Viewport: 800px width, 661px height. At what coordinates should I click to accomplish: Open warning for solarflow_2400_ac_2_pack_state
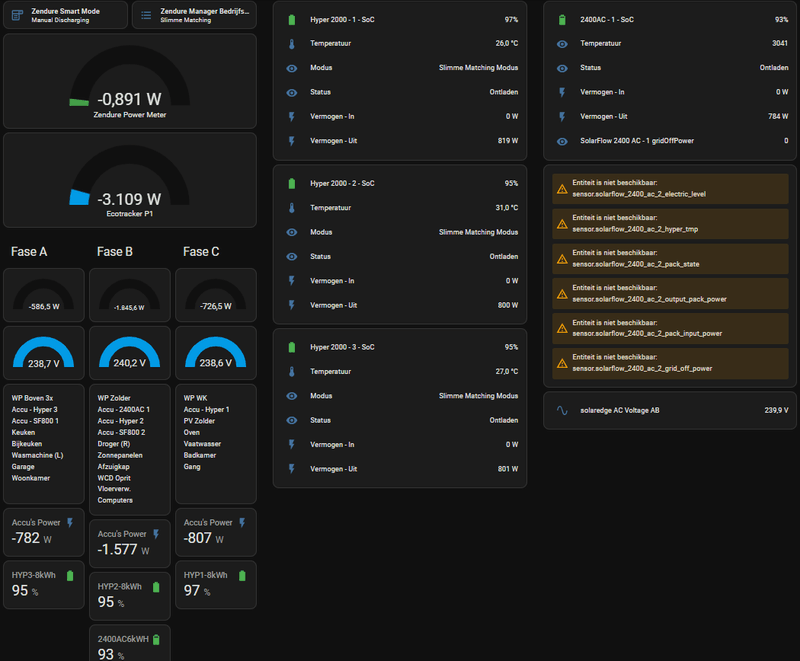click(670, 259)
